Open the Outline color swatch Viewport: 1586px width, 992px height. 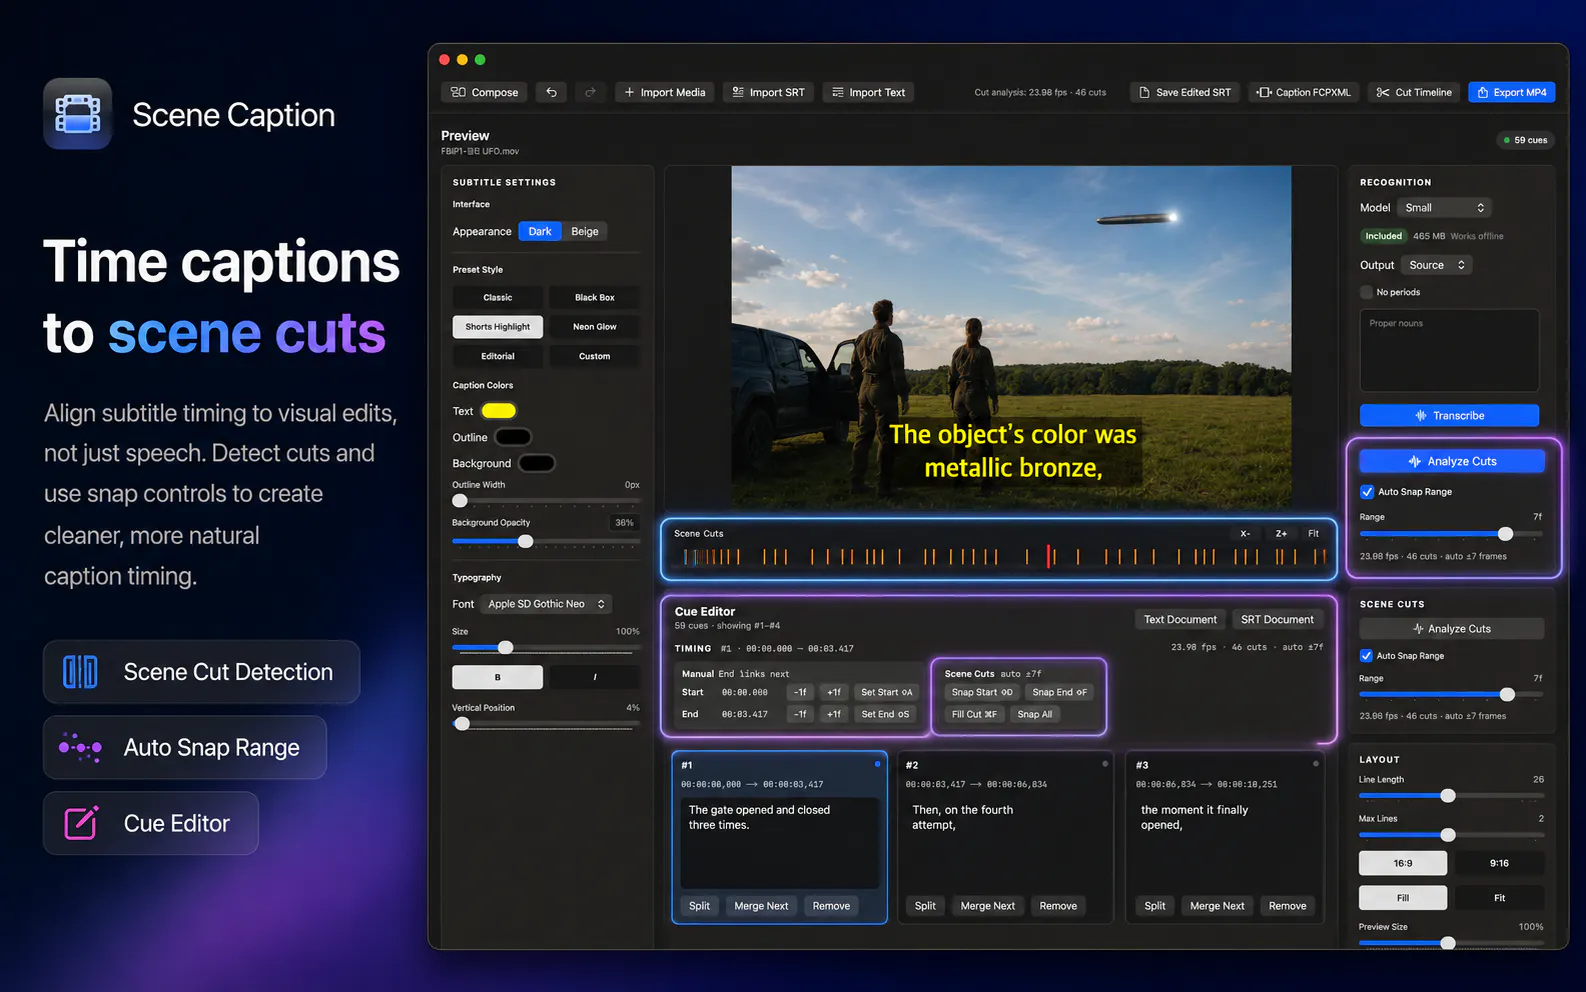[513, 437]
